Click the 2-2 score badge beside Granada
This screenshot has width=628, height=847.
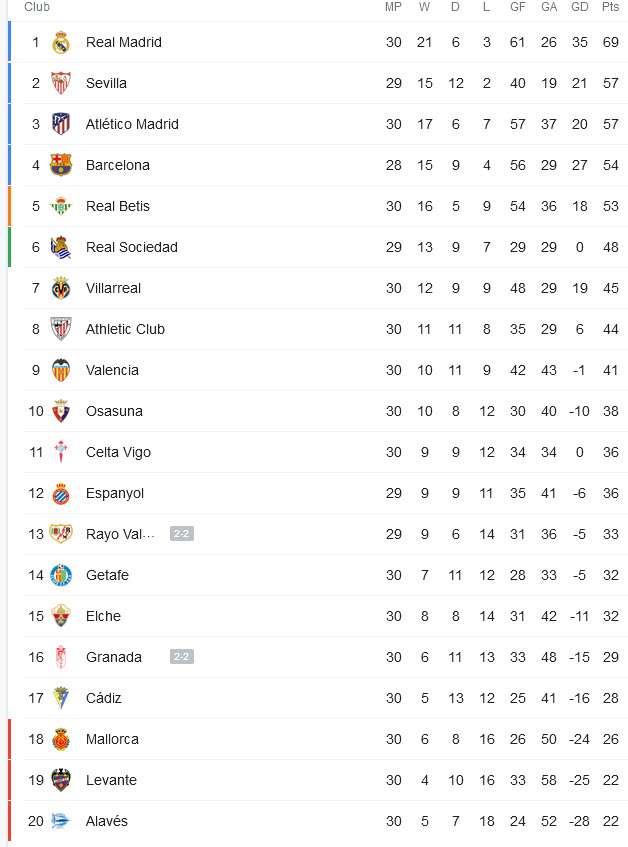[x=182, y=657]
